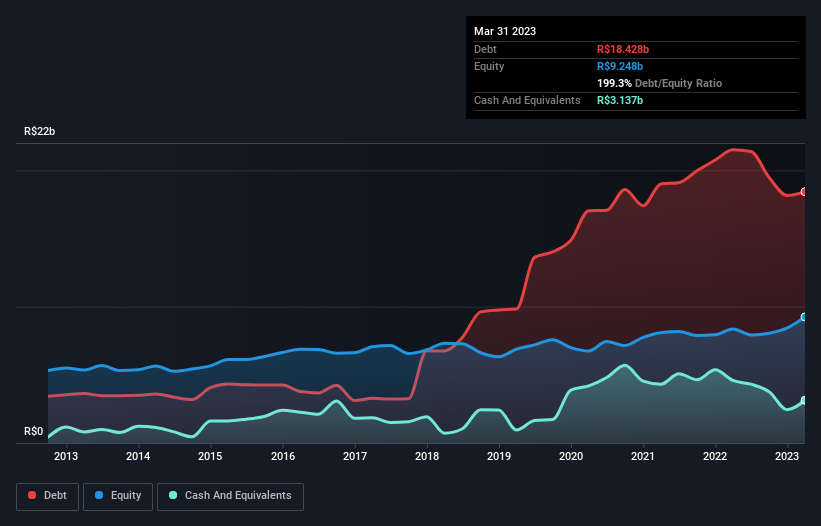Click the R$3.137b cash value
Viewport: 821px width, 526px height.
point(619,100)
